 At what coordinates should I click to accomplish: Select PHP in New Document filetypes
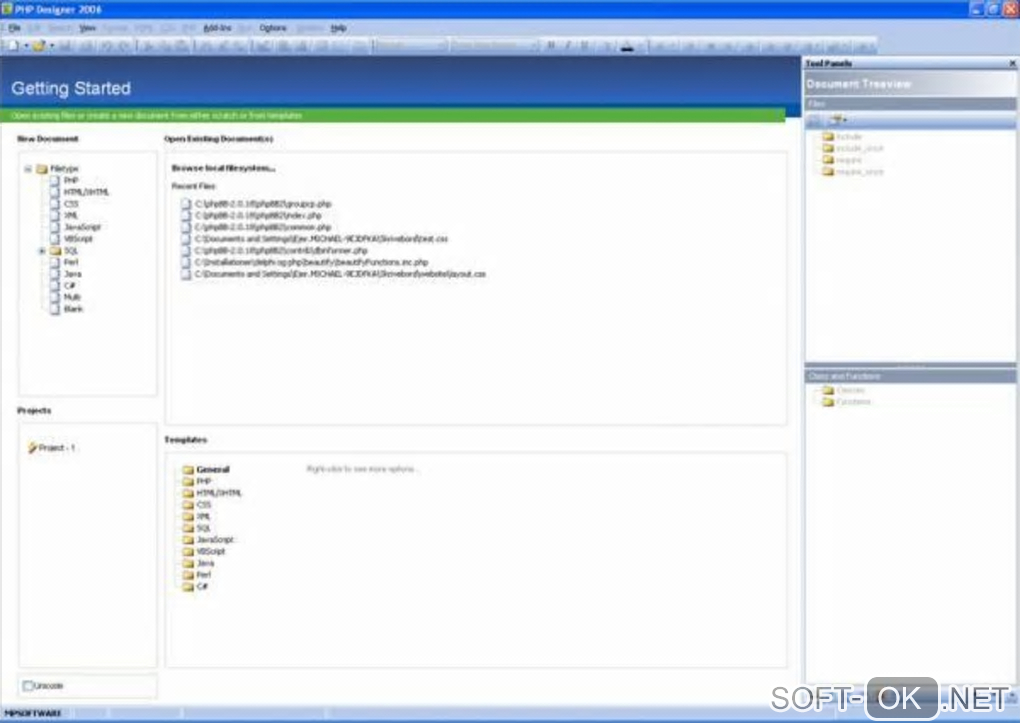coord(71,180)
